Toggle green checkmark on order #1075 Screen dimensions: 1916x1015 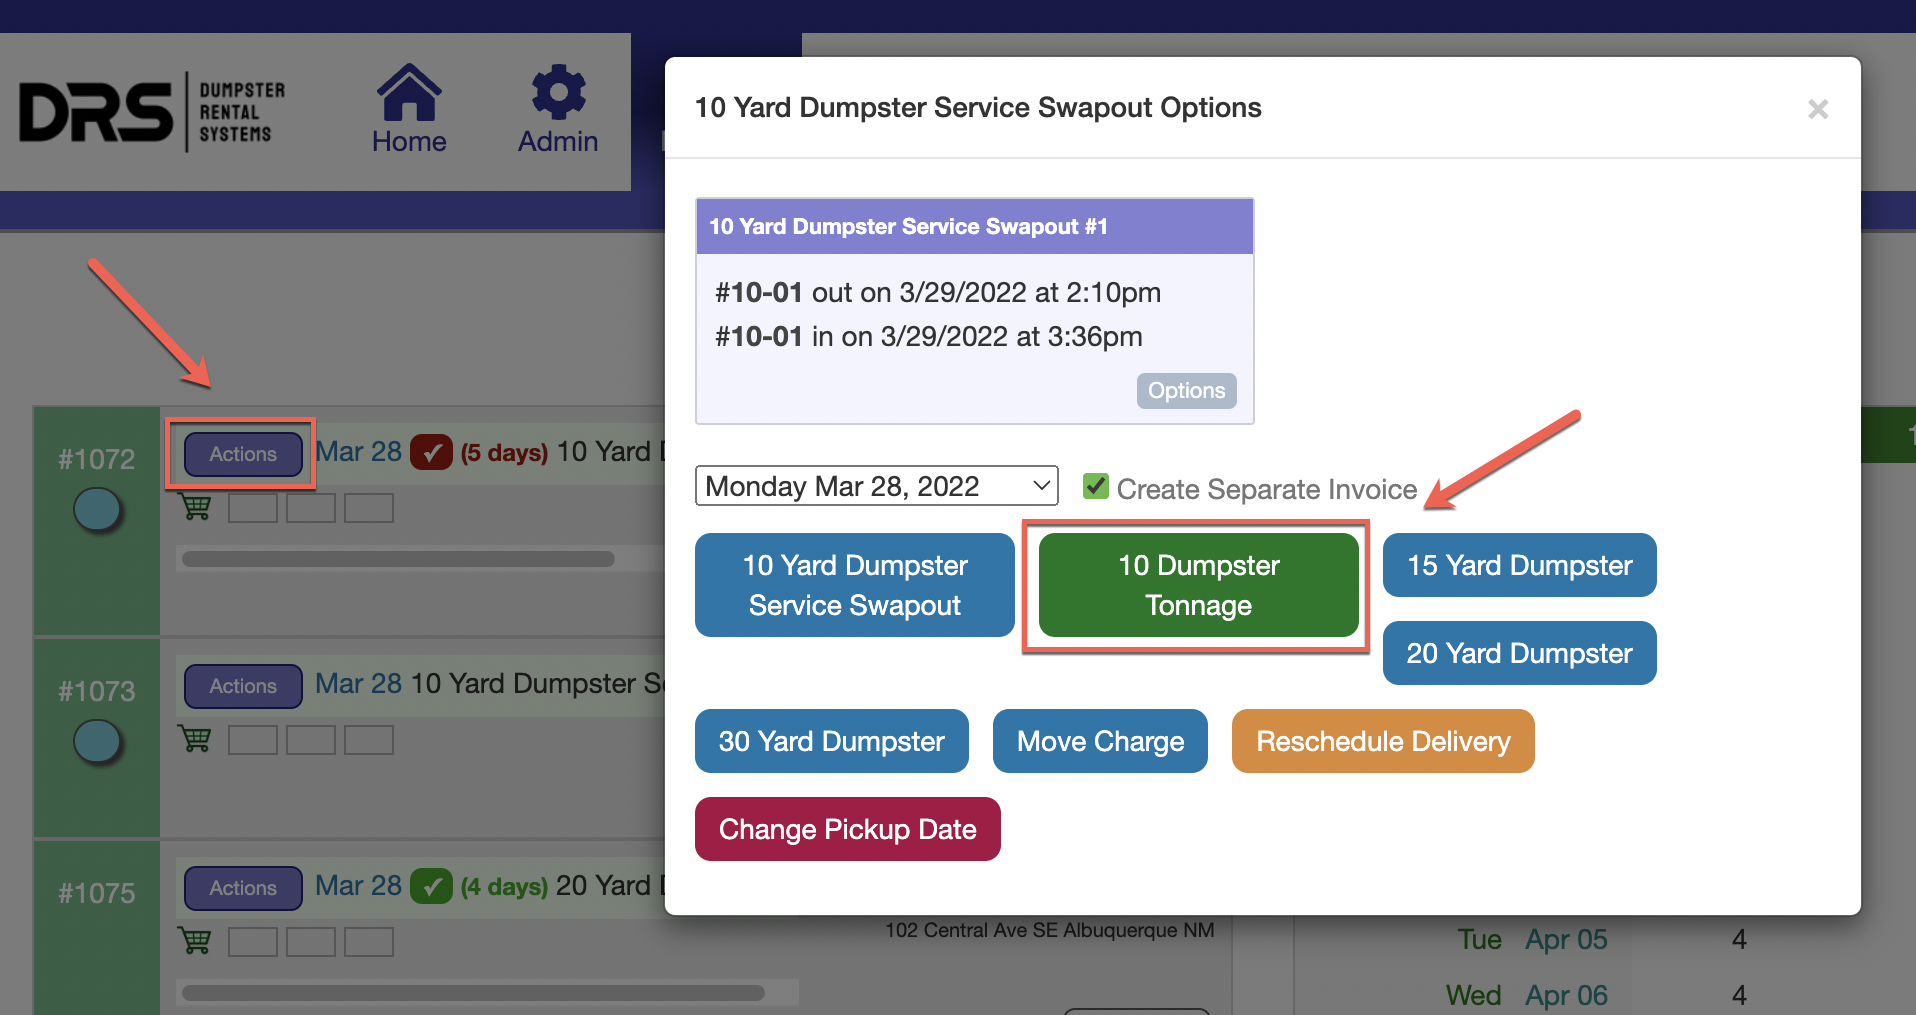click(x=431, y=886)
